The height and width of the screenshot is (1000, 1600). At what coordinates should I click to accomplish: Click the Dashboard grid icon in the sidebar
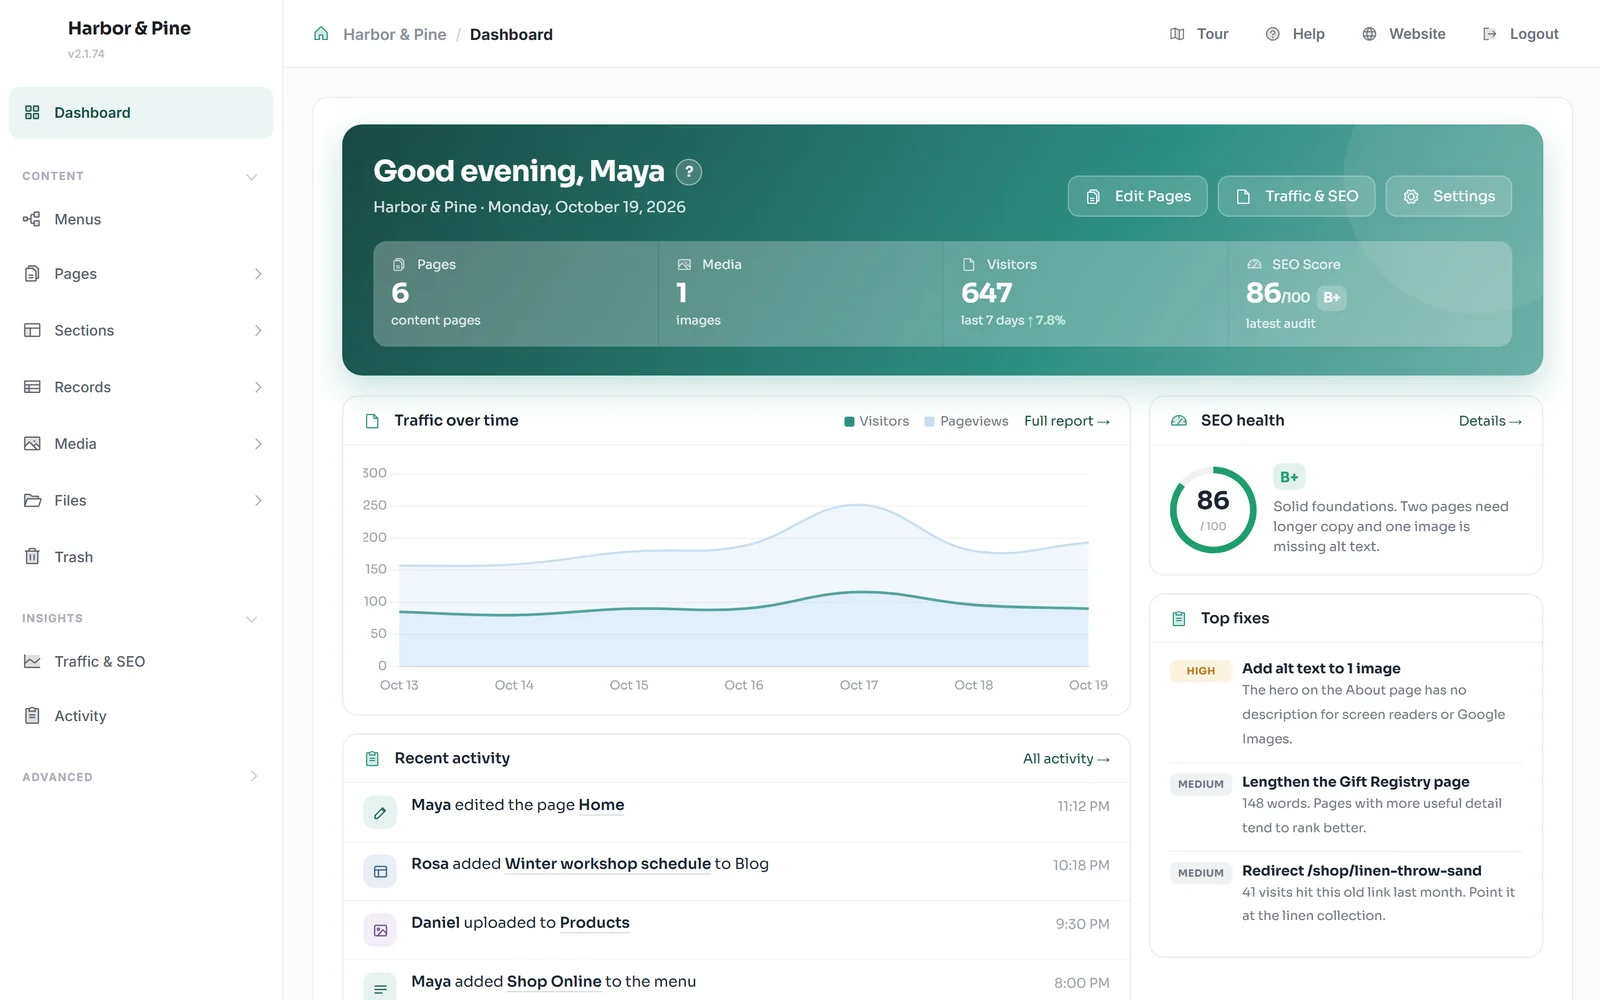(x=32, y=113)
